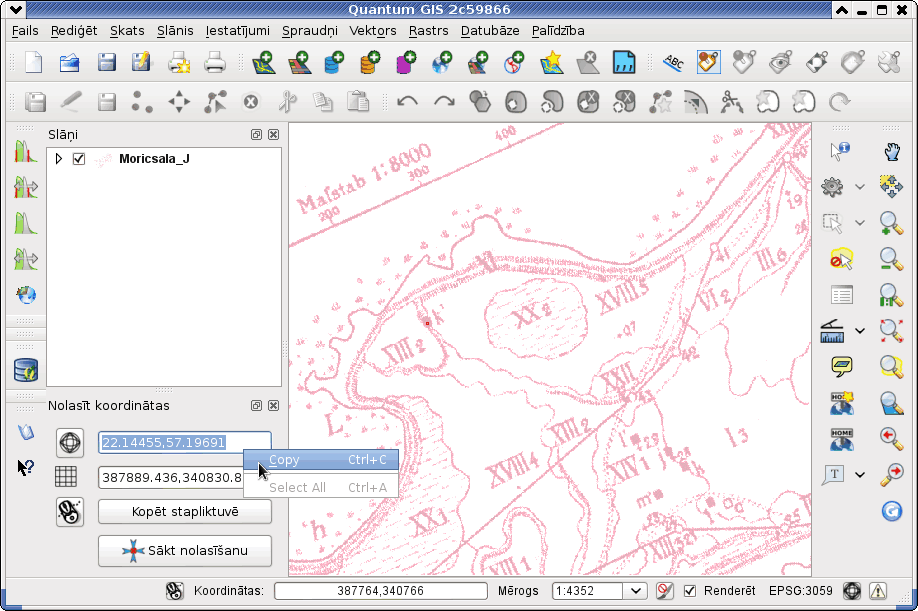Click the New Bookmark icon
Image resolution: width=918 pixels, height=611 pixels.
pos(841,403)
